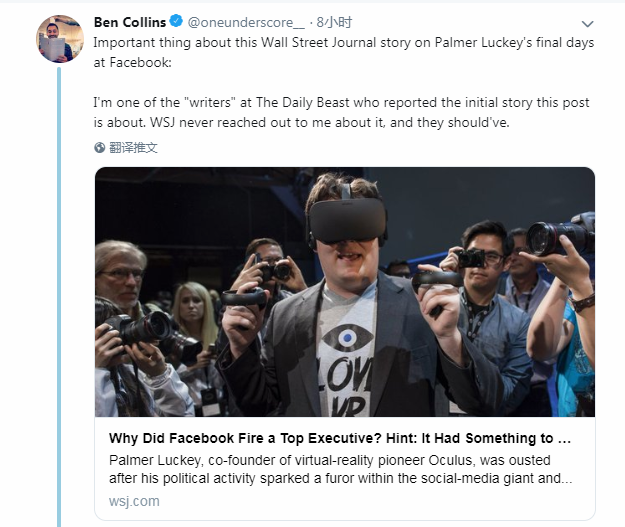Viewport: 625px width, 527px height.
Task: Click the globe icon beside 翻译推文
Action: 100,147
